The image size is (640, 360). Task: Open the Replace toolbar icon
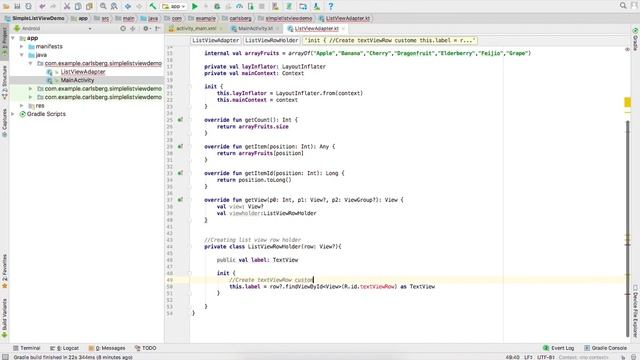(114, 6)
